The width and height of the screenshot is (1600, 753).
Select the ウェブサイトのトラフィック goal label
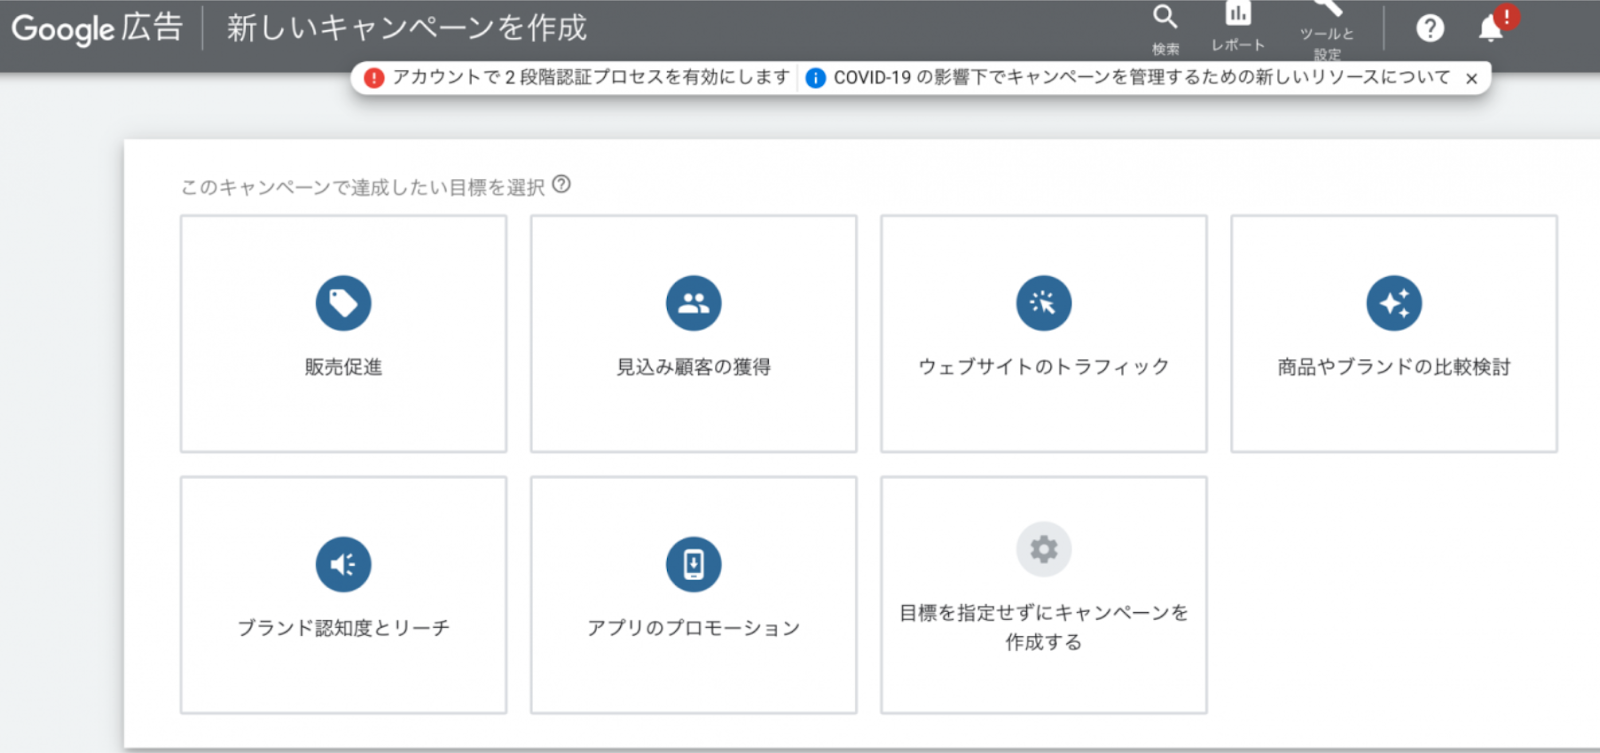[x=1043, y=367]
